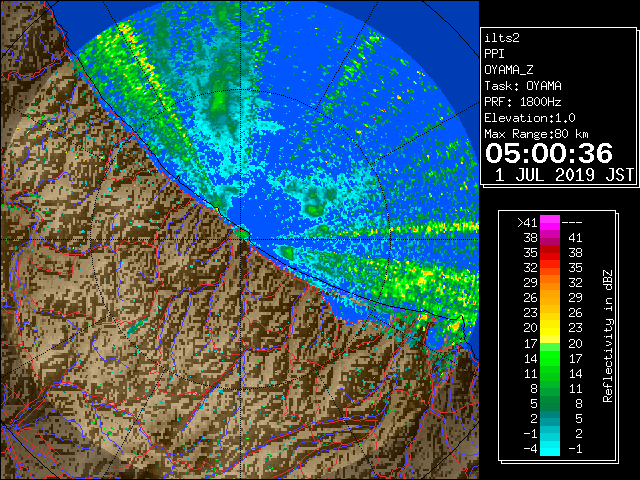Viewport: 640px width, 480px height.
Task: Click the PRF: 1800Hz text
Action: (523, 102)
